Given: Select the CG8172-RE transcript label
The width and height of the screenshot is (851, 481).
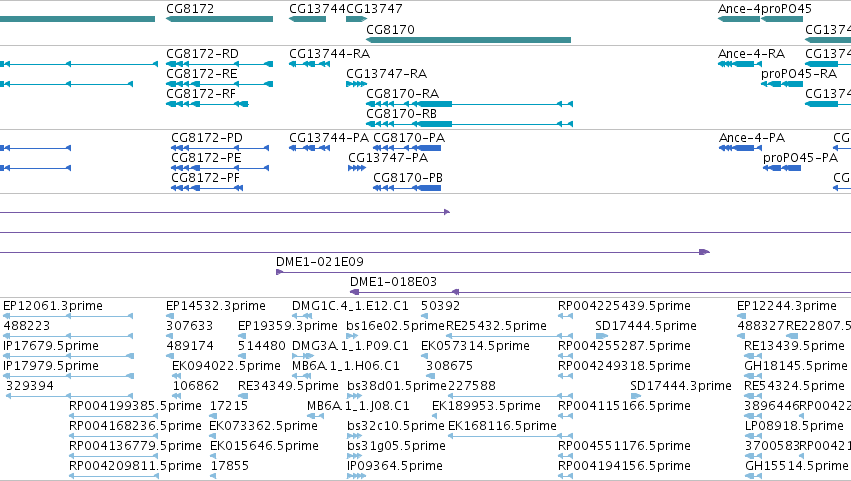Looking at the screenshot, I should point(201,74).
